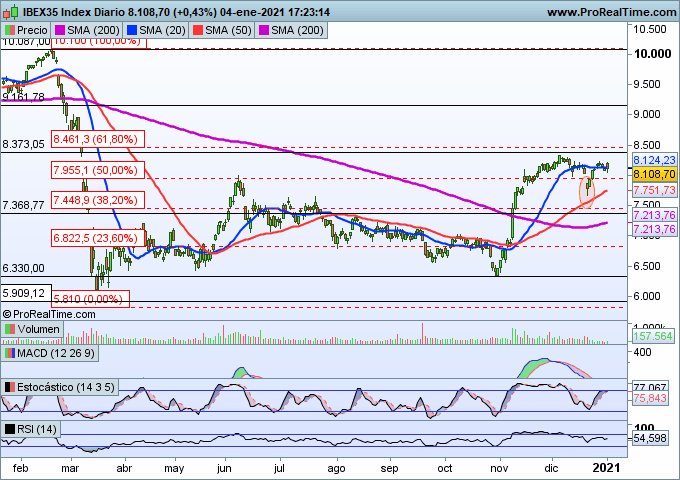Open the MACD (12 26 9) indicator label
This screenshot has width=680, height=480.
pos(56,353)
